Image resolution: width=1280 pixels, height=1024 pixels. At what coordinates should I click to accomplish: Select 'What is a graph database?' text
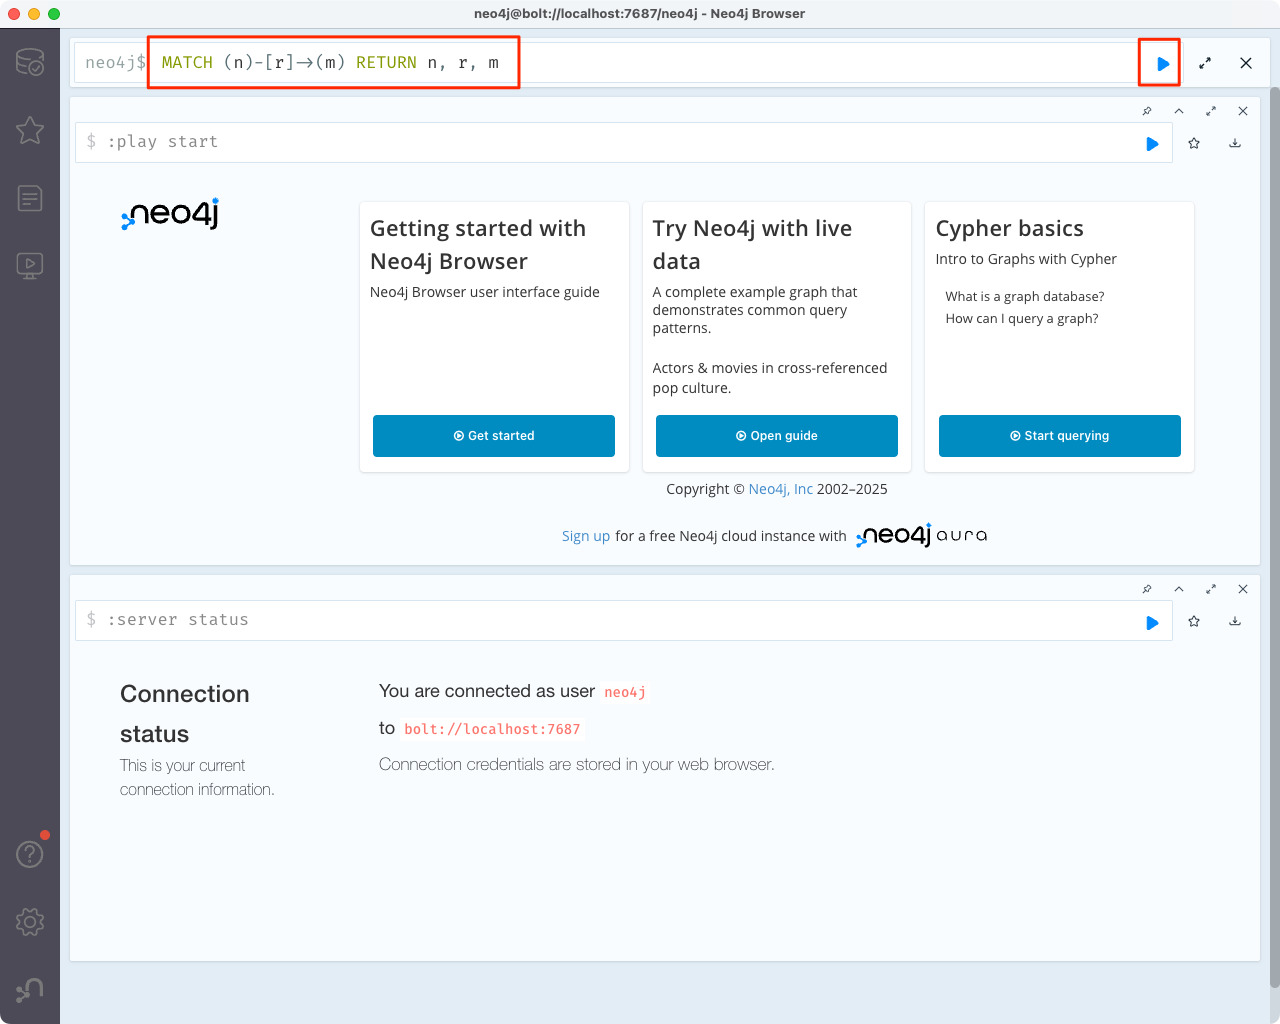pyautogui.click(x=1025, y=296)
